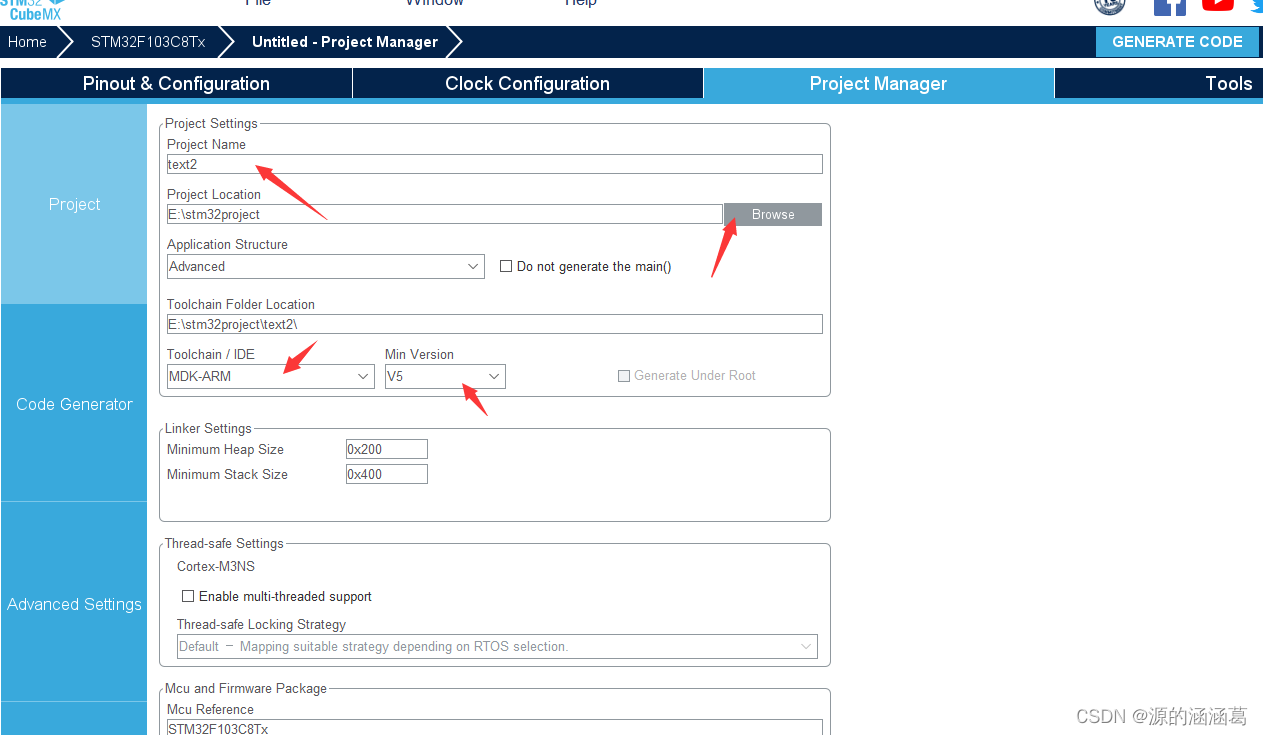Click the Mcu and Firmware Package title
This screenshot has height=735, width=1263.
pos(246,689)
